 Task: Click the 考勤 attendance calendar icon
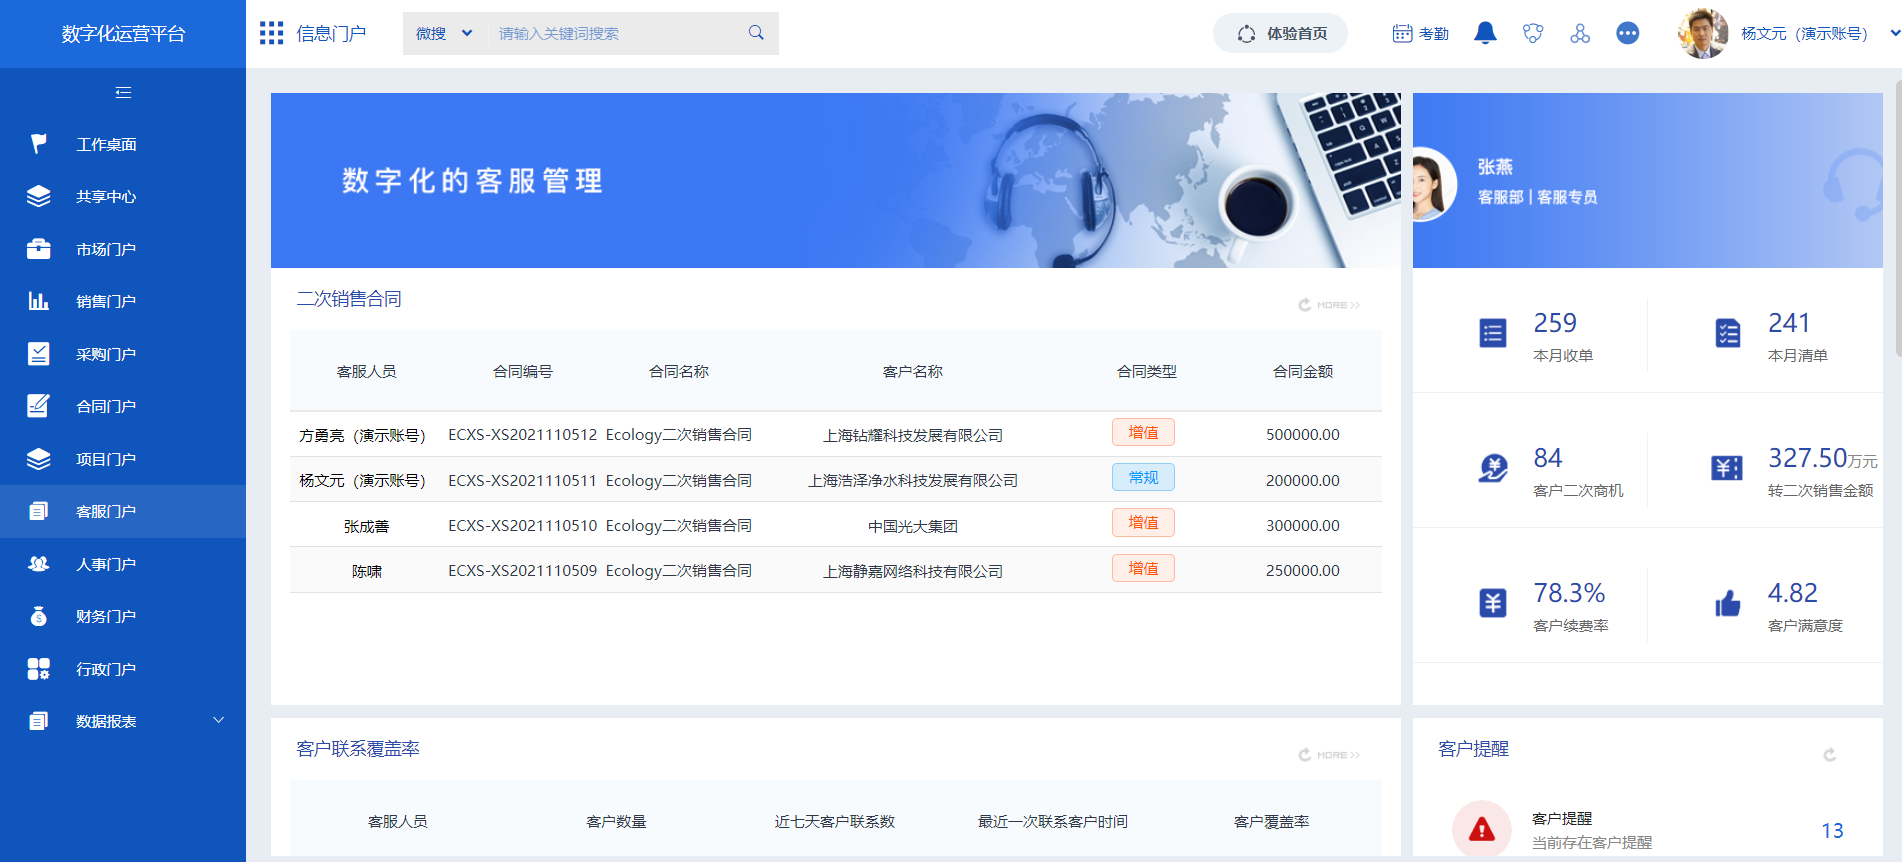(1402, 33)
